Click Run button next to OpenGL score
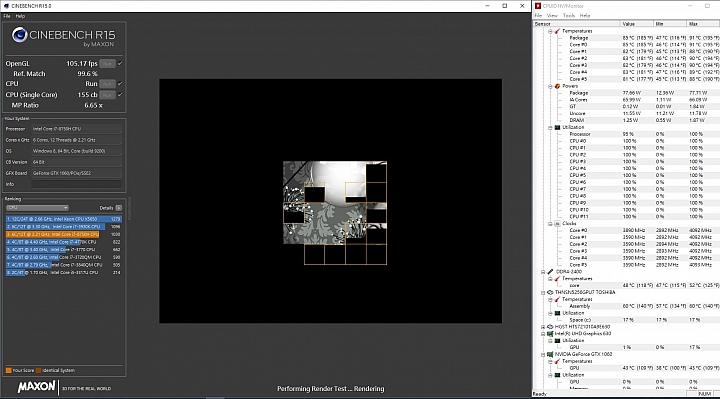Image resolution: width=720 pixels, height=399 pixels. 107,64
